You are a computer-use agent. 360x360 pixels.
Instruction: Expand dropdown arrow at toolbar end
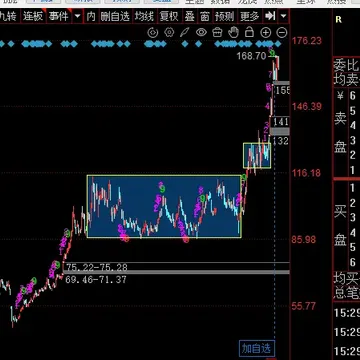283,16
